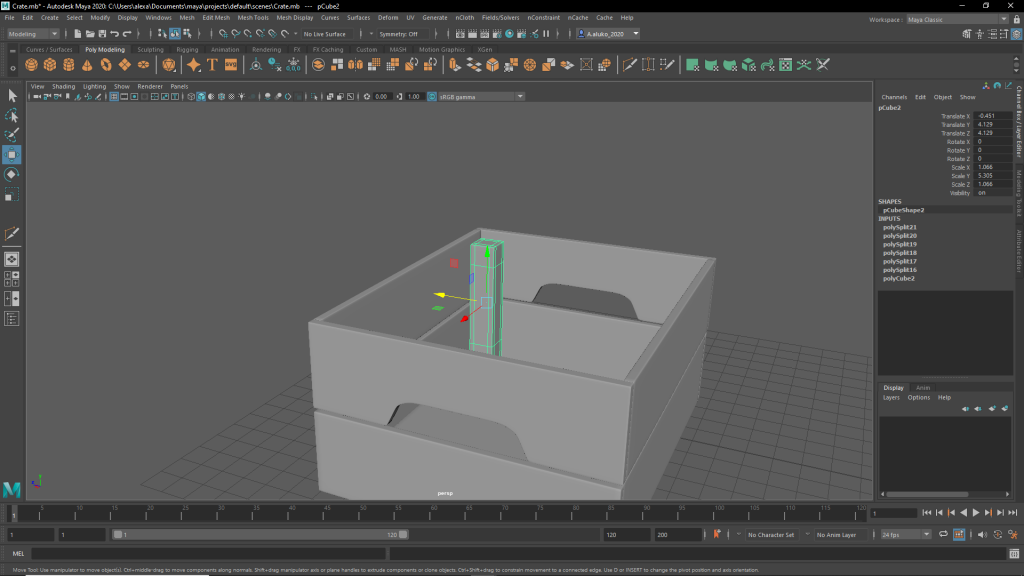This screenshot has height=576, width=1024.
Task: Select the Lasso selection tool
Action: (12, 115)
